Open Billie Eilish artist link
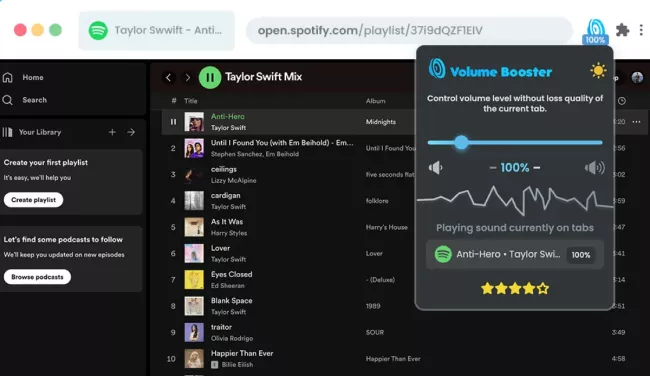This screenshot has height=376, width=650. (237, 365)
